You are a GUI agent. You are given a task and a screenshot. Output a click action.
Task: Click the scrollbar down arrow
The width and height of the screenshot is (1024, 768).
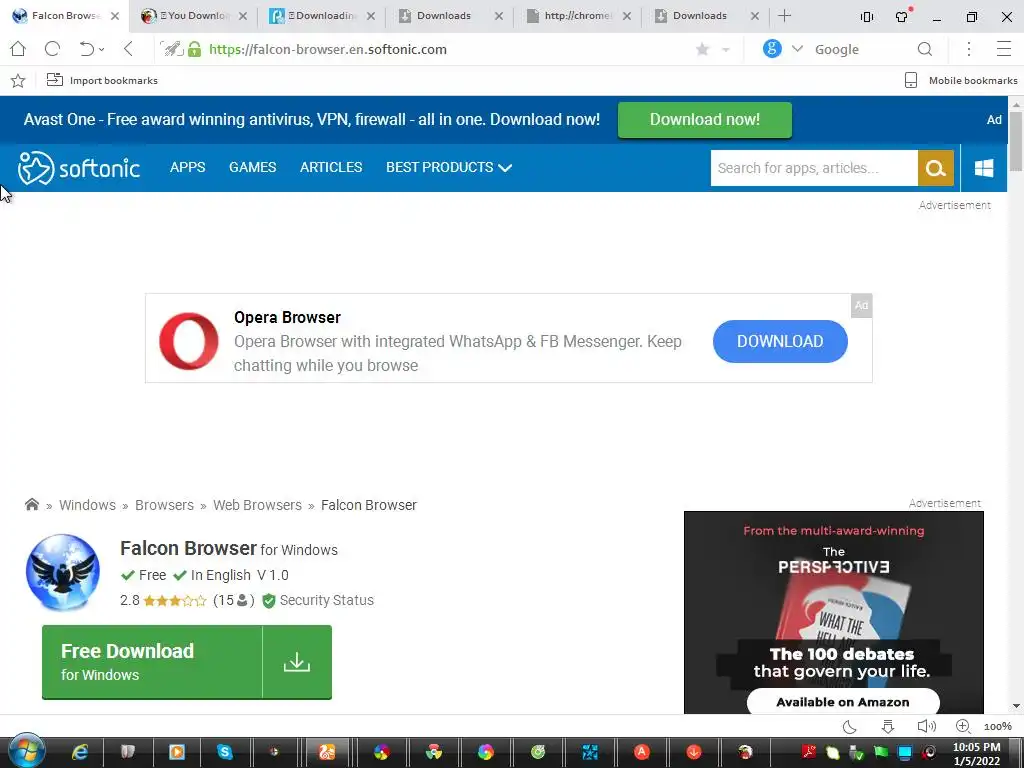(x=1016, y=706)
